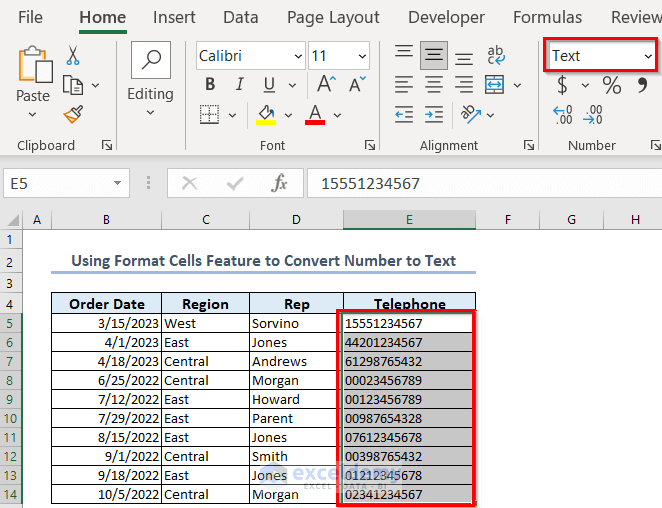This screenshot has width=662, height=508.
Task: Expand the Calibri font name dropdown
Action: click(x=297, y=56)
